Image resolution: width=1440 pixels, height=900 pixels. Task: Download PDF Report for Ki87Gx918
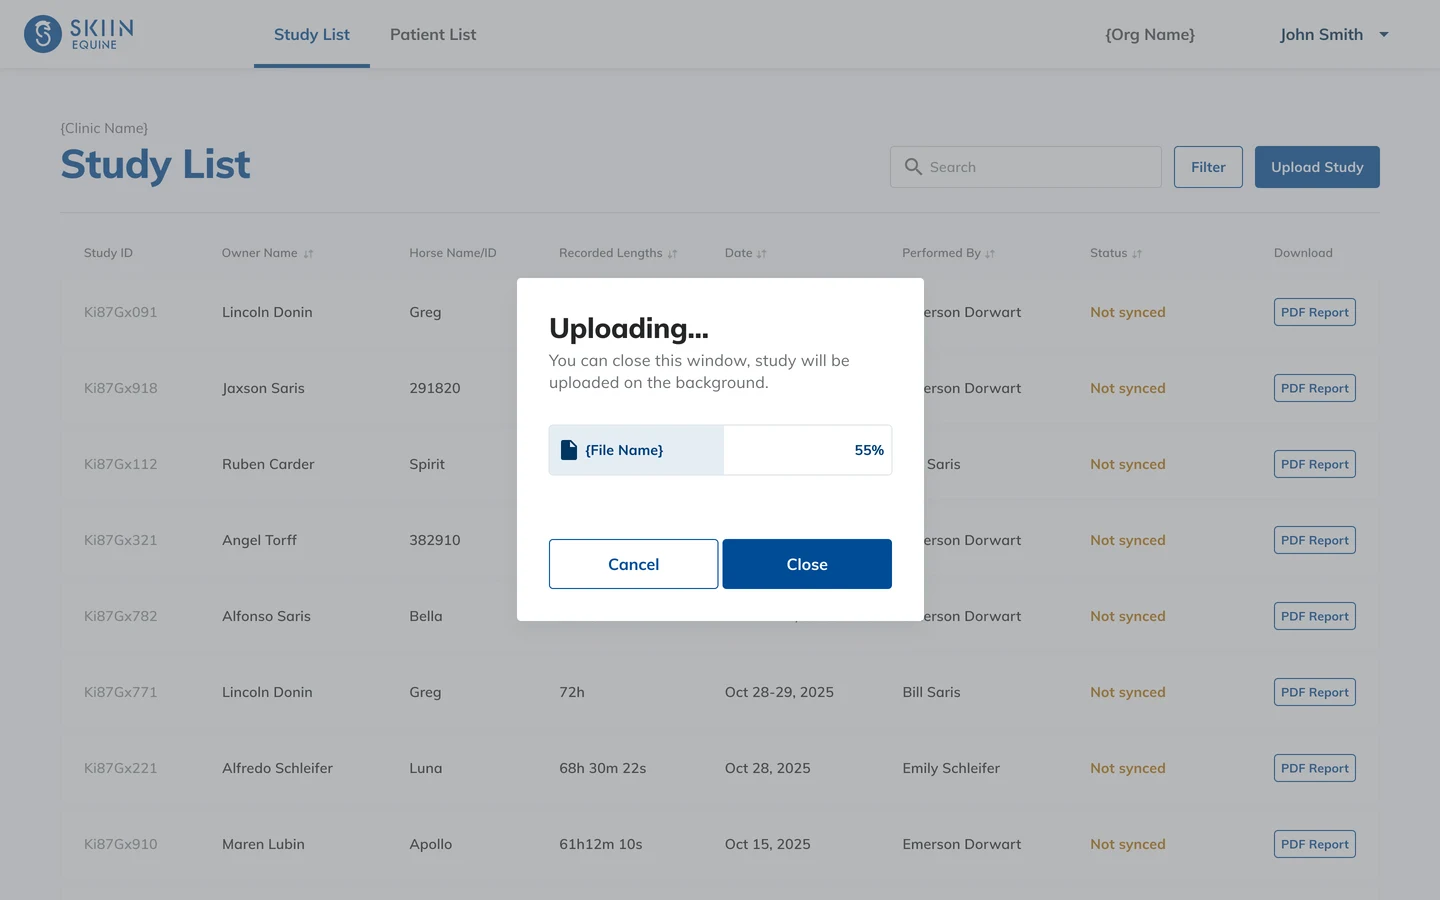(1314, 388)
